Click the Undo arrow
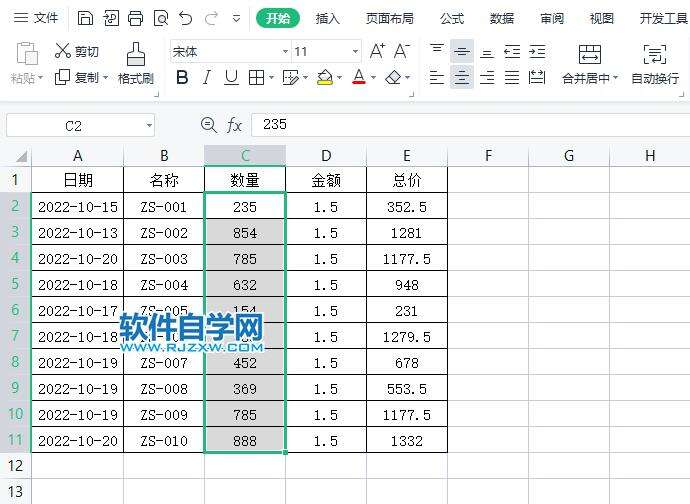 click(x=186, y=18)
